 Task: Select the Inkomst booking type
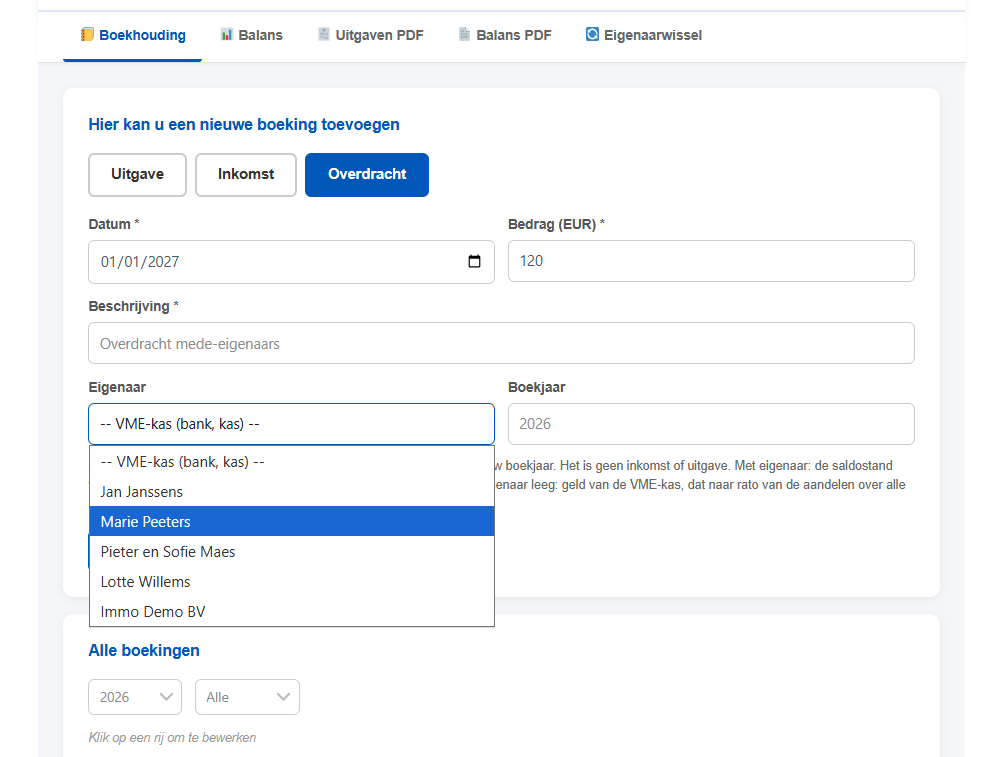click(x=246, y=175)
